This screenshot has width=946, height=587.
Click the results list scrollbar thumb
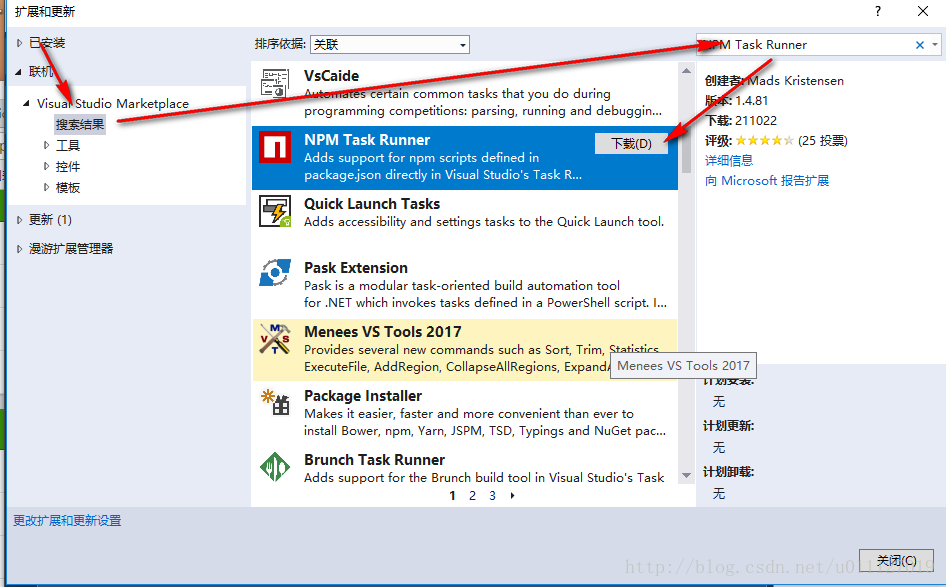click(x=687, y=125)
